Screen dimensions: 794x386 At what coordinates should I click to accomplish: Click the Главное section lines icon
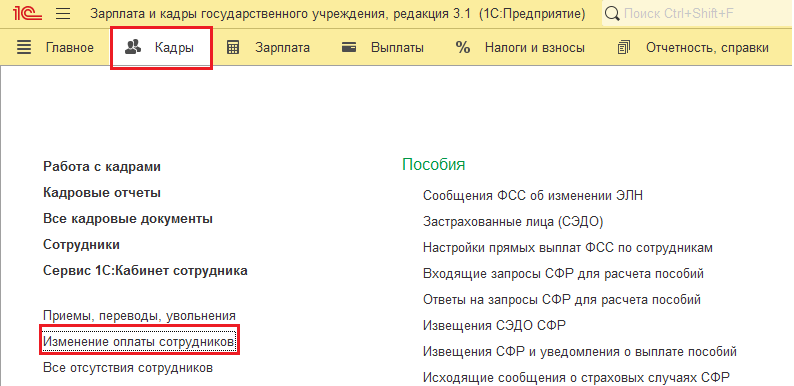[x=24, y=48]
